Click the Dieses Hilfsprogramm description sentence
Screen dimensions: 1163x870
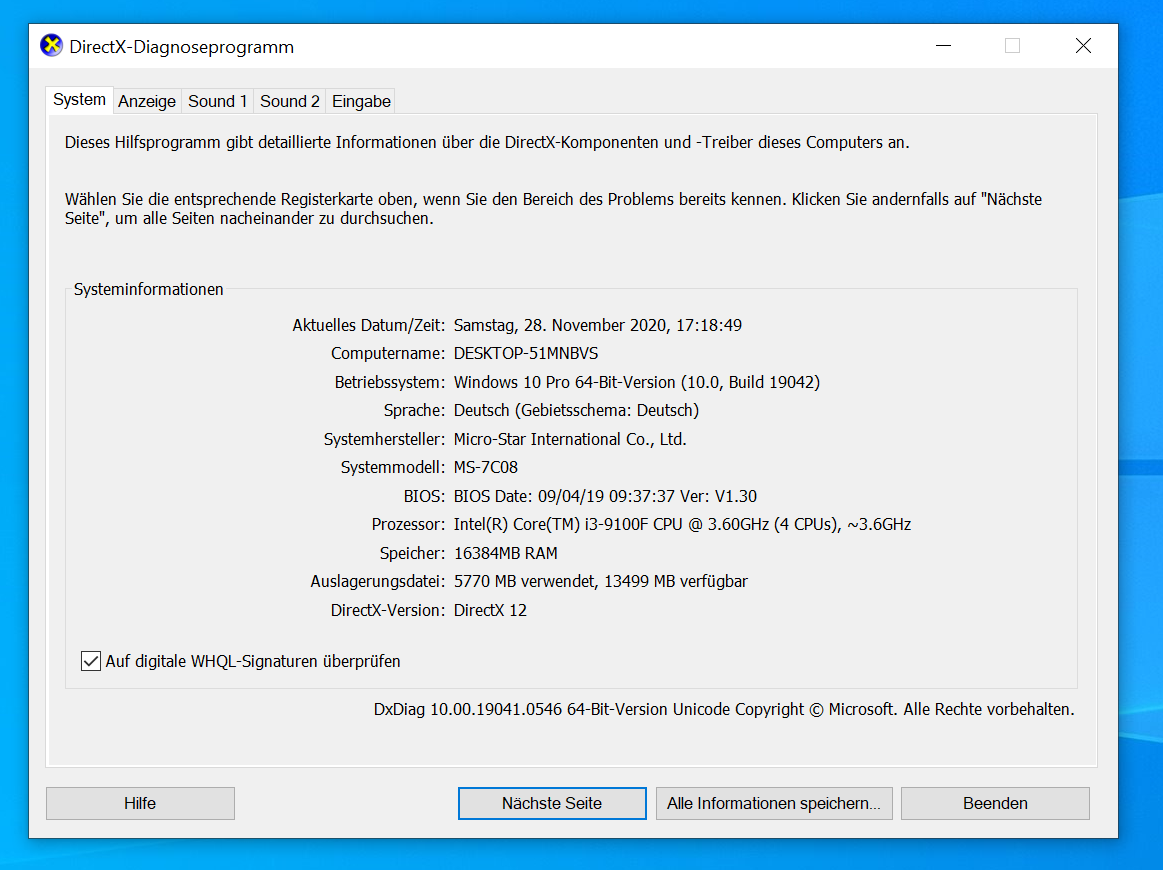[x=487, y=142]
